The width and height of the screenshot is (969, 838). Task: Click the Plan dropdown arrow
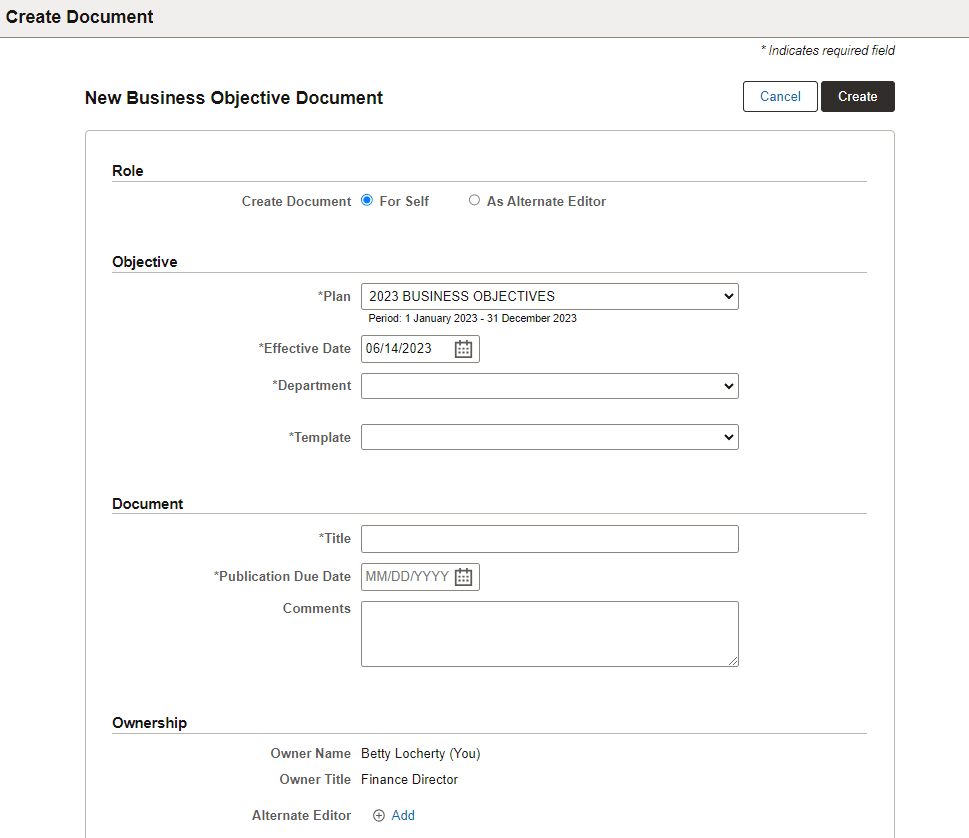pyautogui.click(x=728, y=296)
